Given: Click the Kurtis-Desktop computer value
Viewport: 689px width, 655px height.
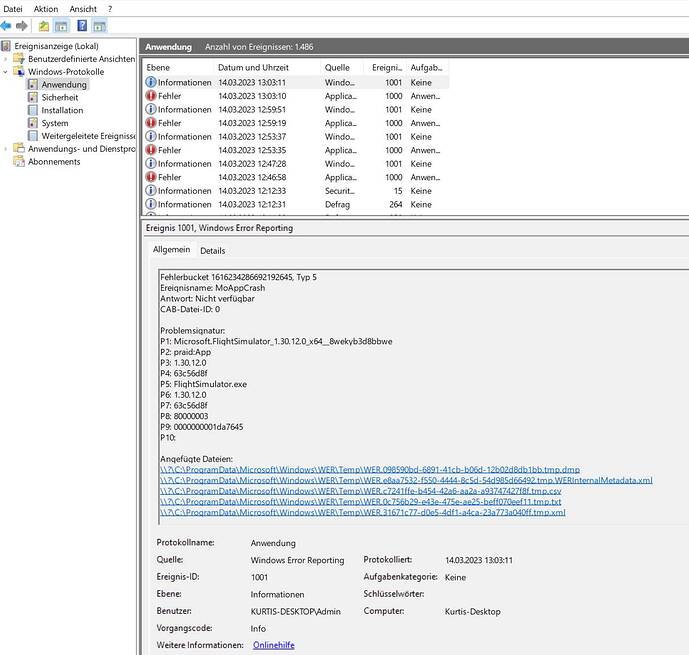Looking at the screenshot, I should tap(473, 612).
